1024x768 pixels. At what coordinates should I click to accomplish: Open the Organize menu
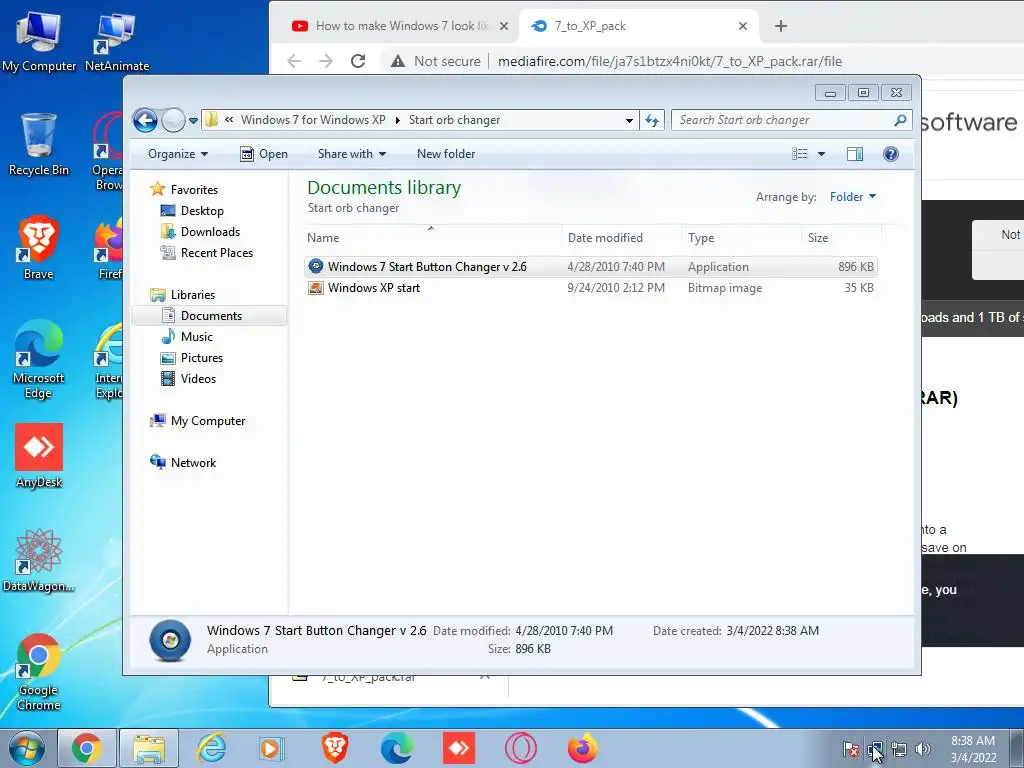point(178,154)
